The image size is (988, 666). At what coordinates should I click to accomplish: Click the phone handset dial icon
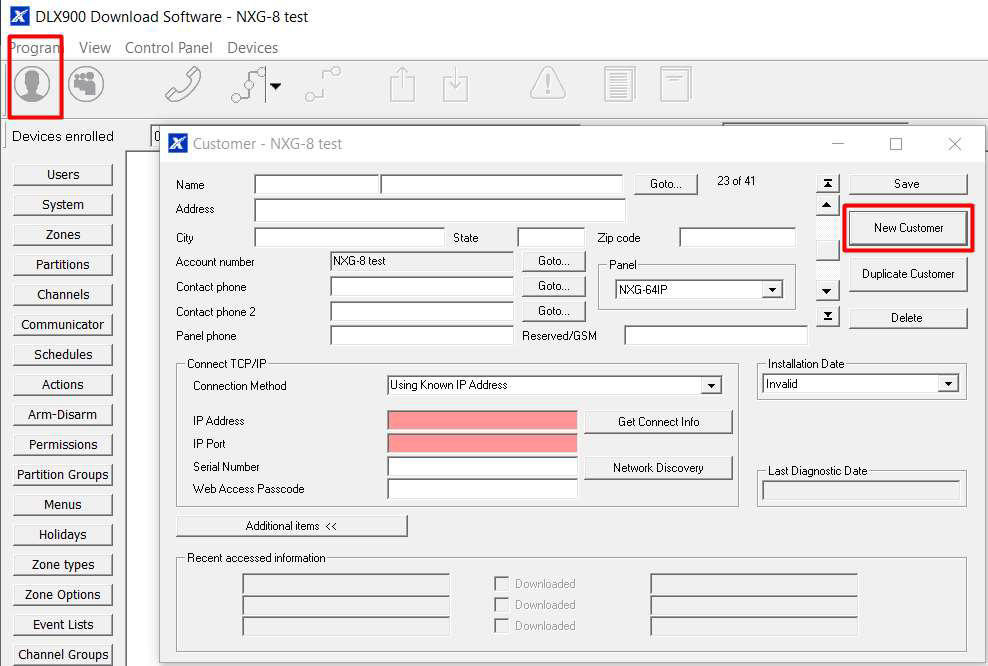tap(183, 84)
